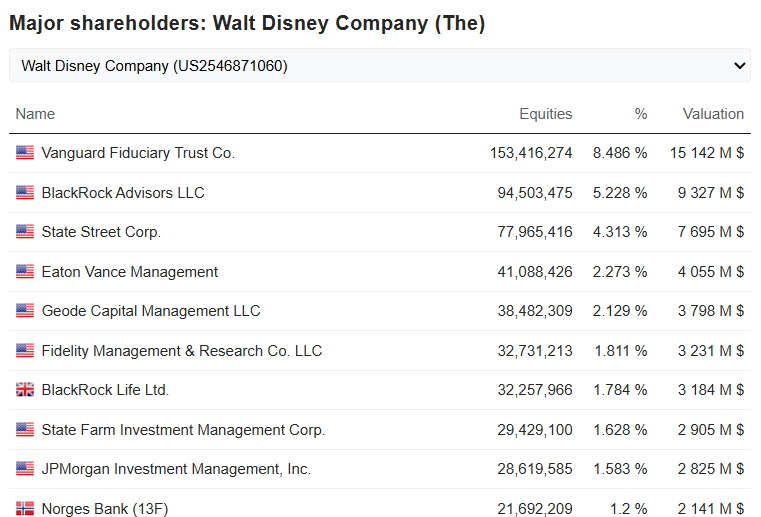Click the Norway flag next to Norges Bank

[x=25, y=509]
